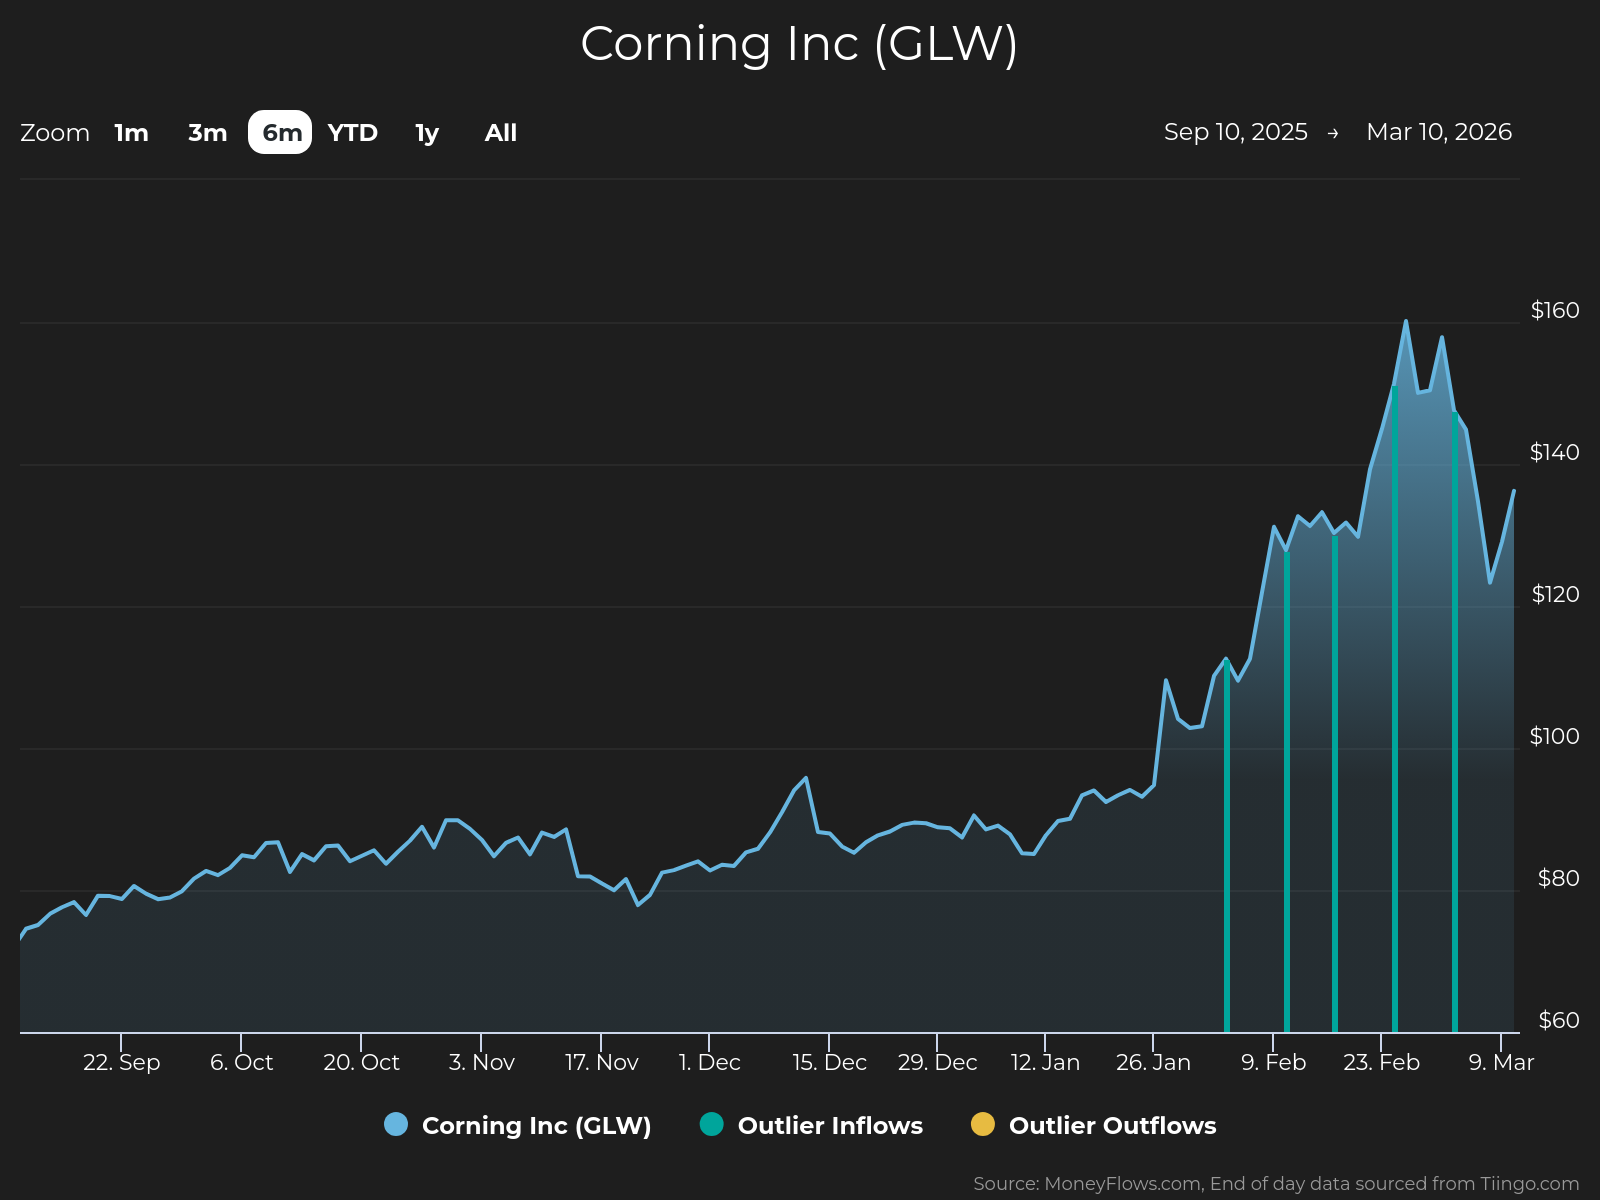Click the 29. Dec date label
Screen dimensions: 1600x1200
pyautogui.click(x=937, y=1062)
